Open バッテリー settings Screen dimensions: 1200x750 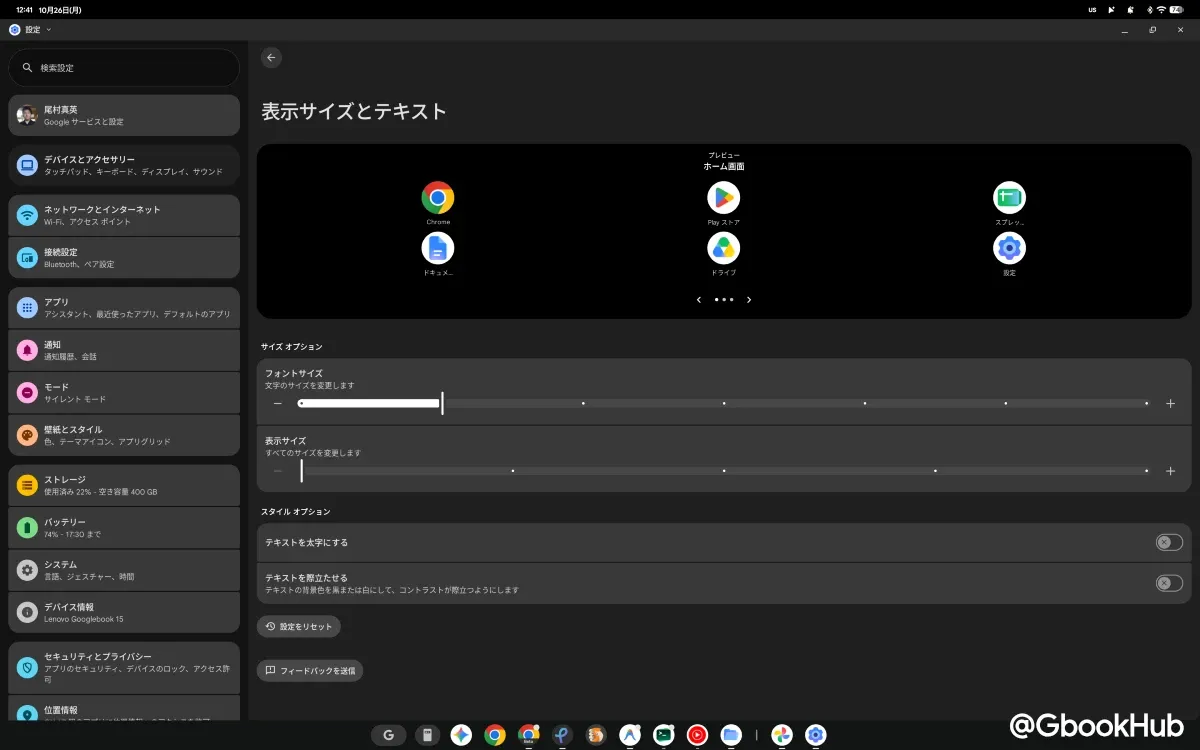124,528
